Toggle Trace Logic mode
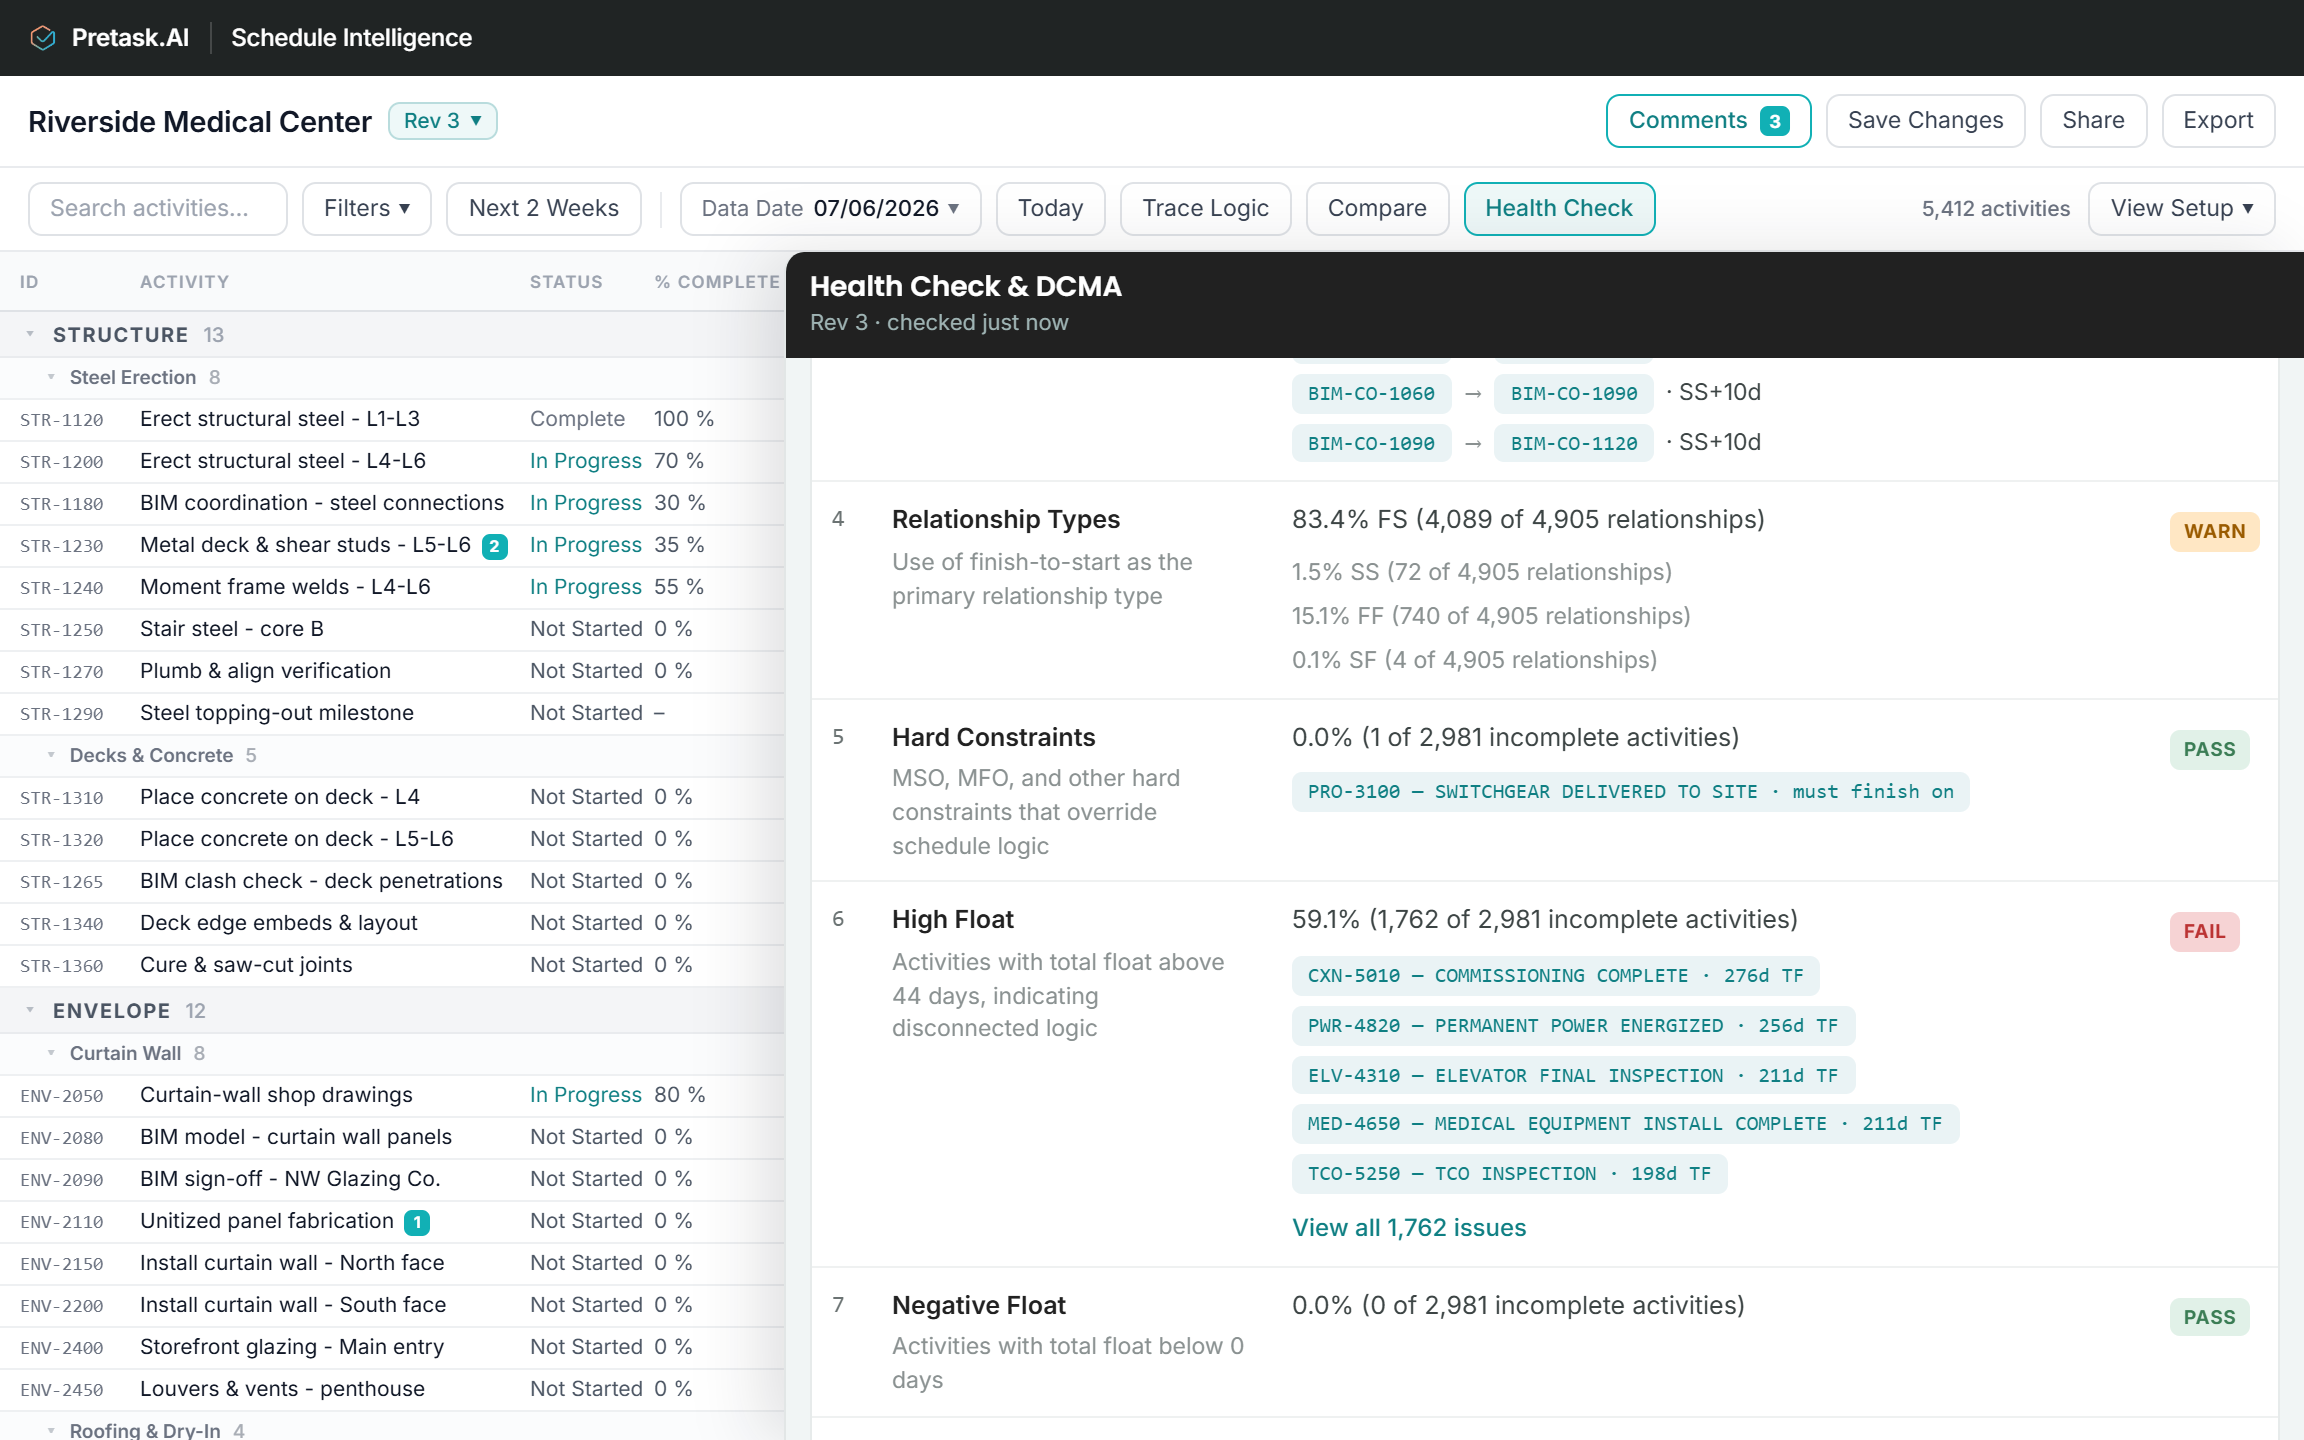 [1205, 209]
